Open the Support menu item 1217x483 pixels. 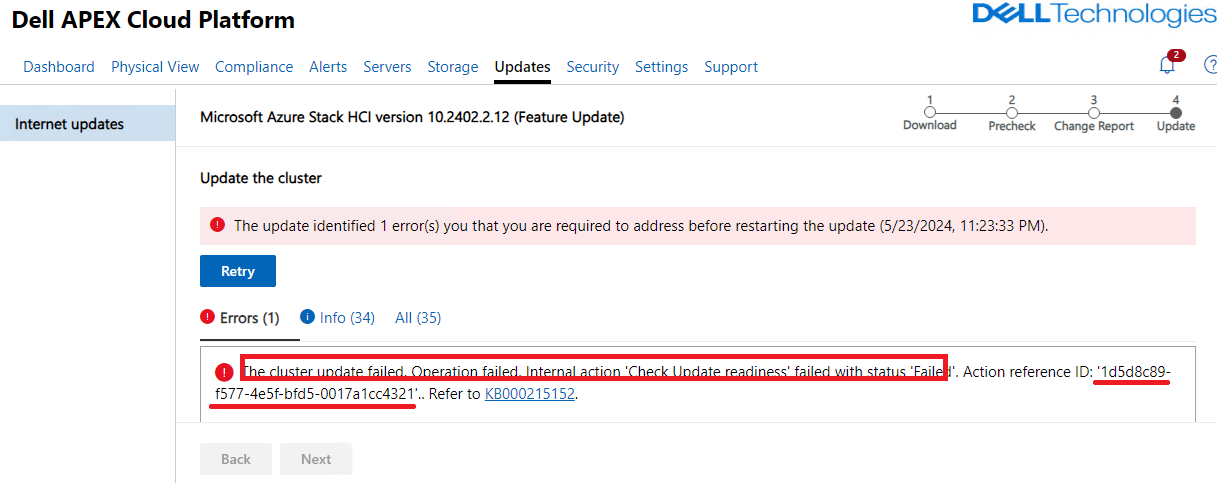pyautogui.click(x=731, y=67)
